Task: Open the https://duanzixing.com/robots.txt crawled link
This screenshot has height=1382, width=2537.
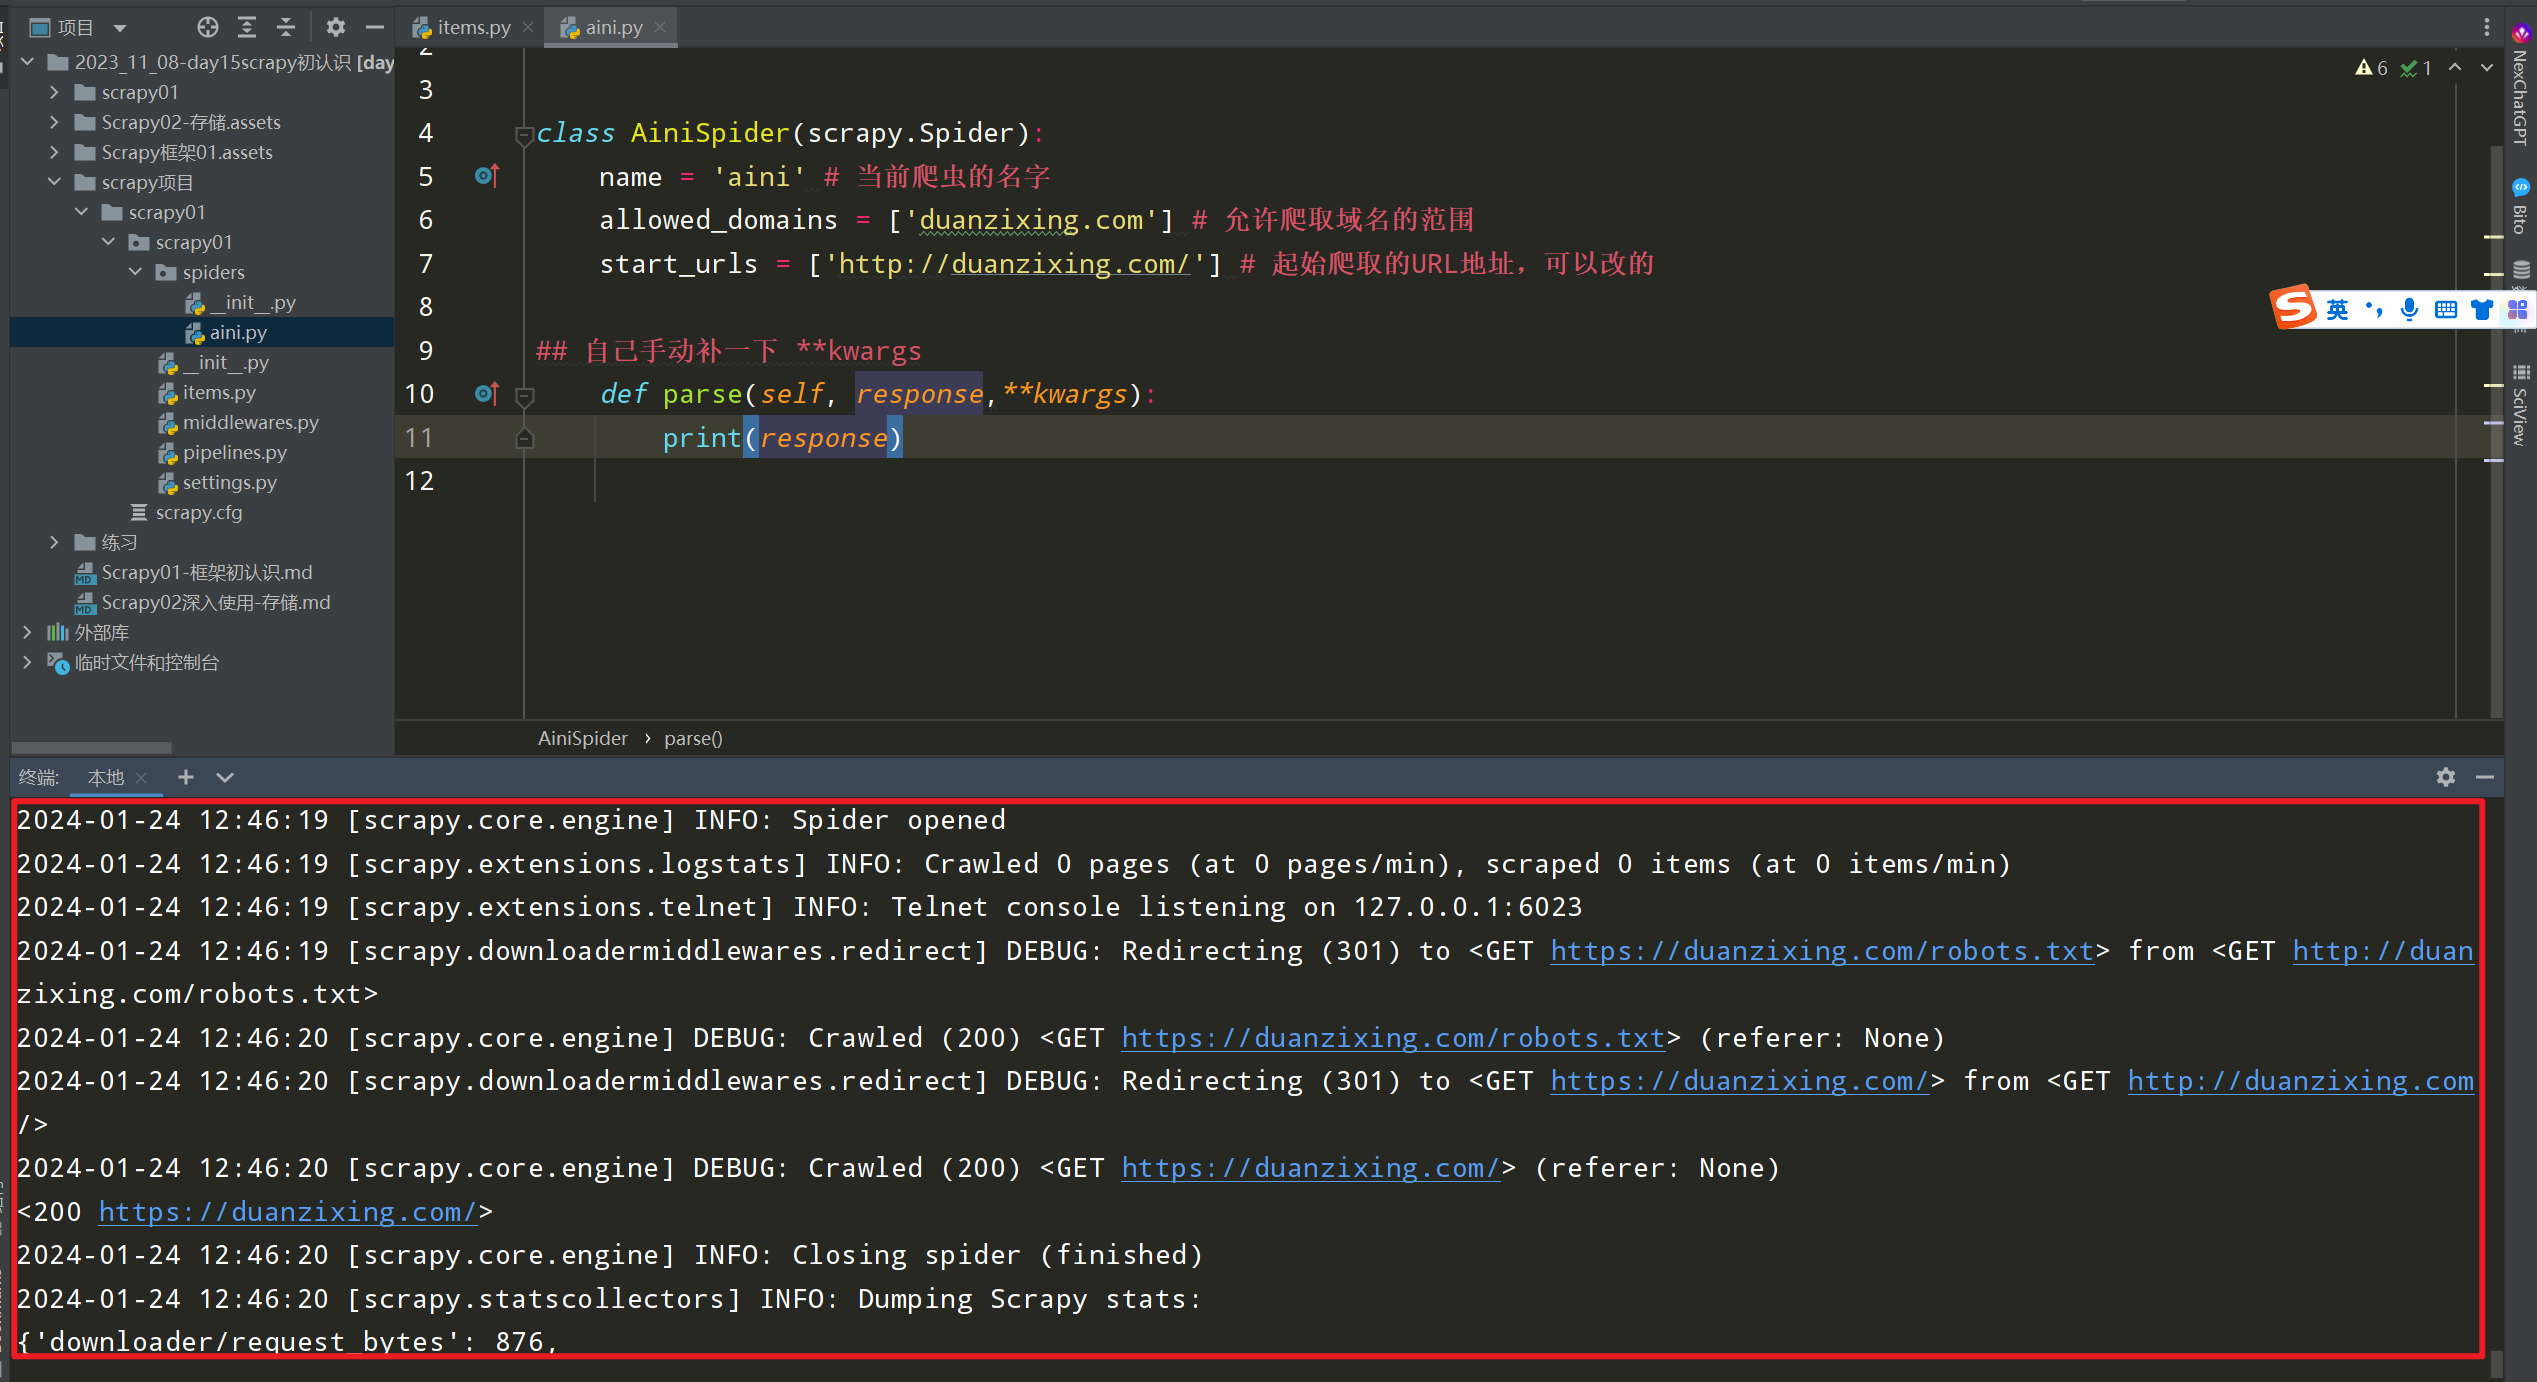Action: coord(1393,1038)
